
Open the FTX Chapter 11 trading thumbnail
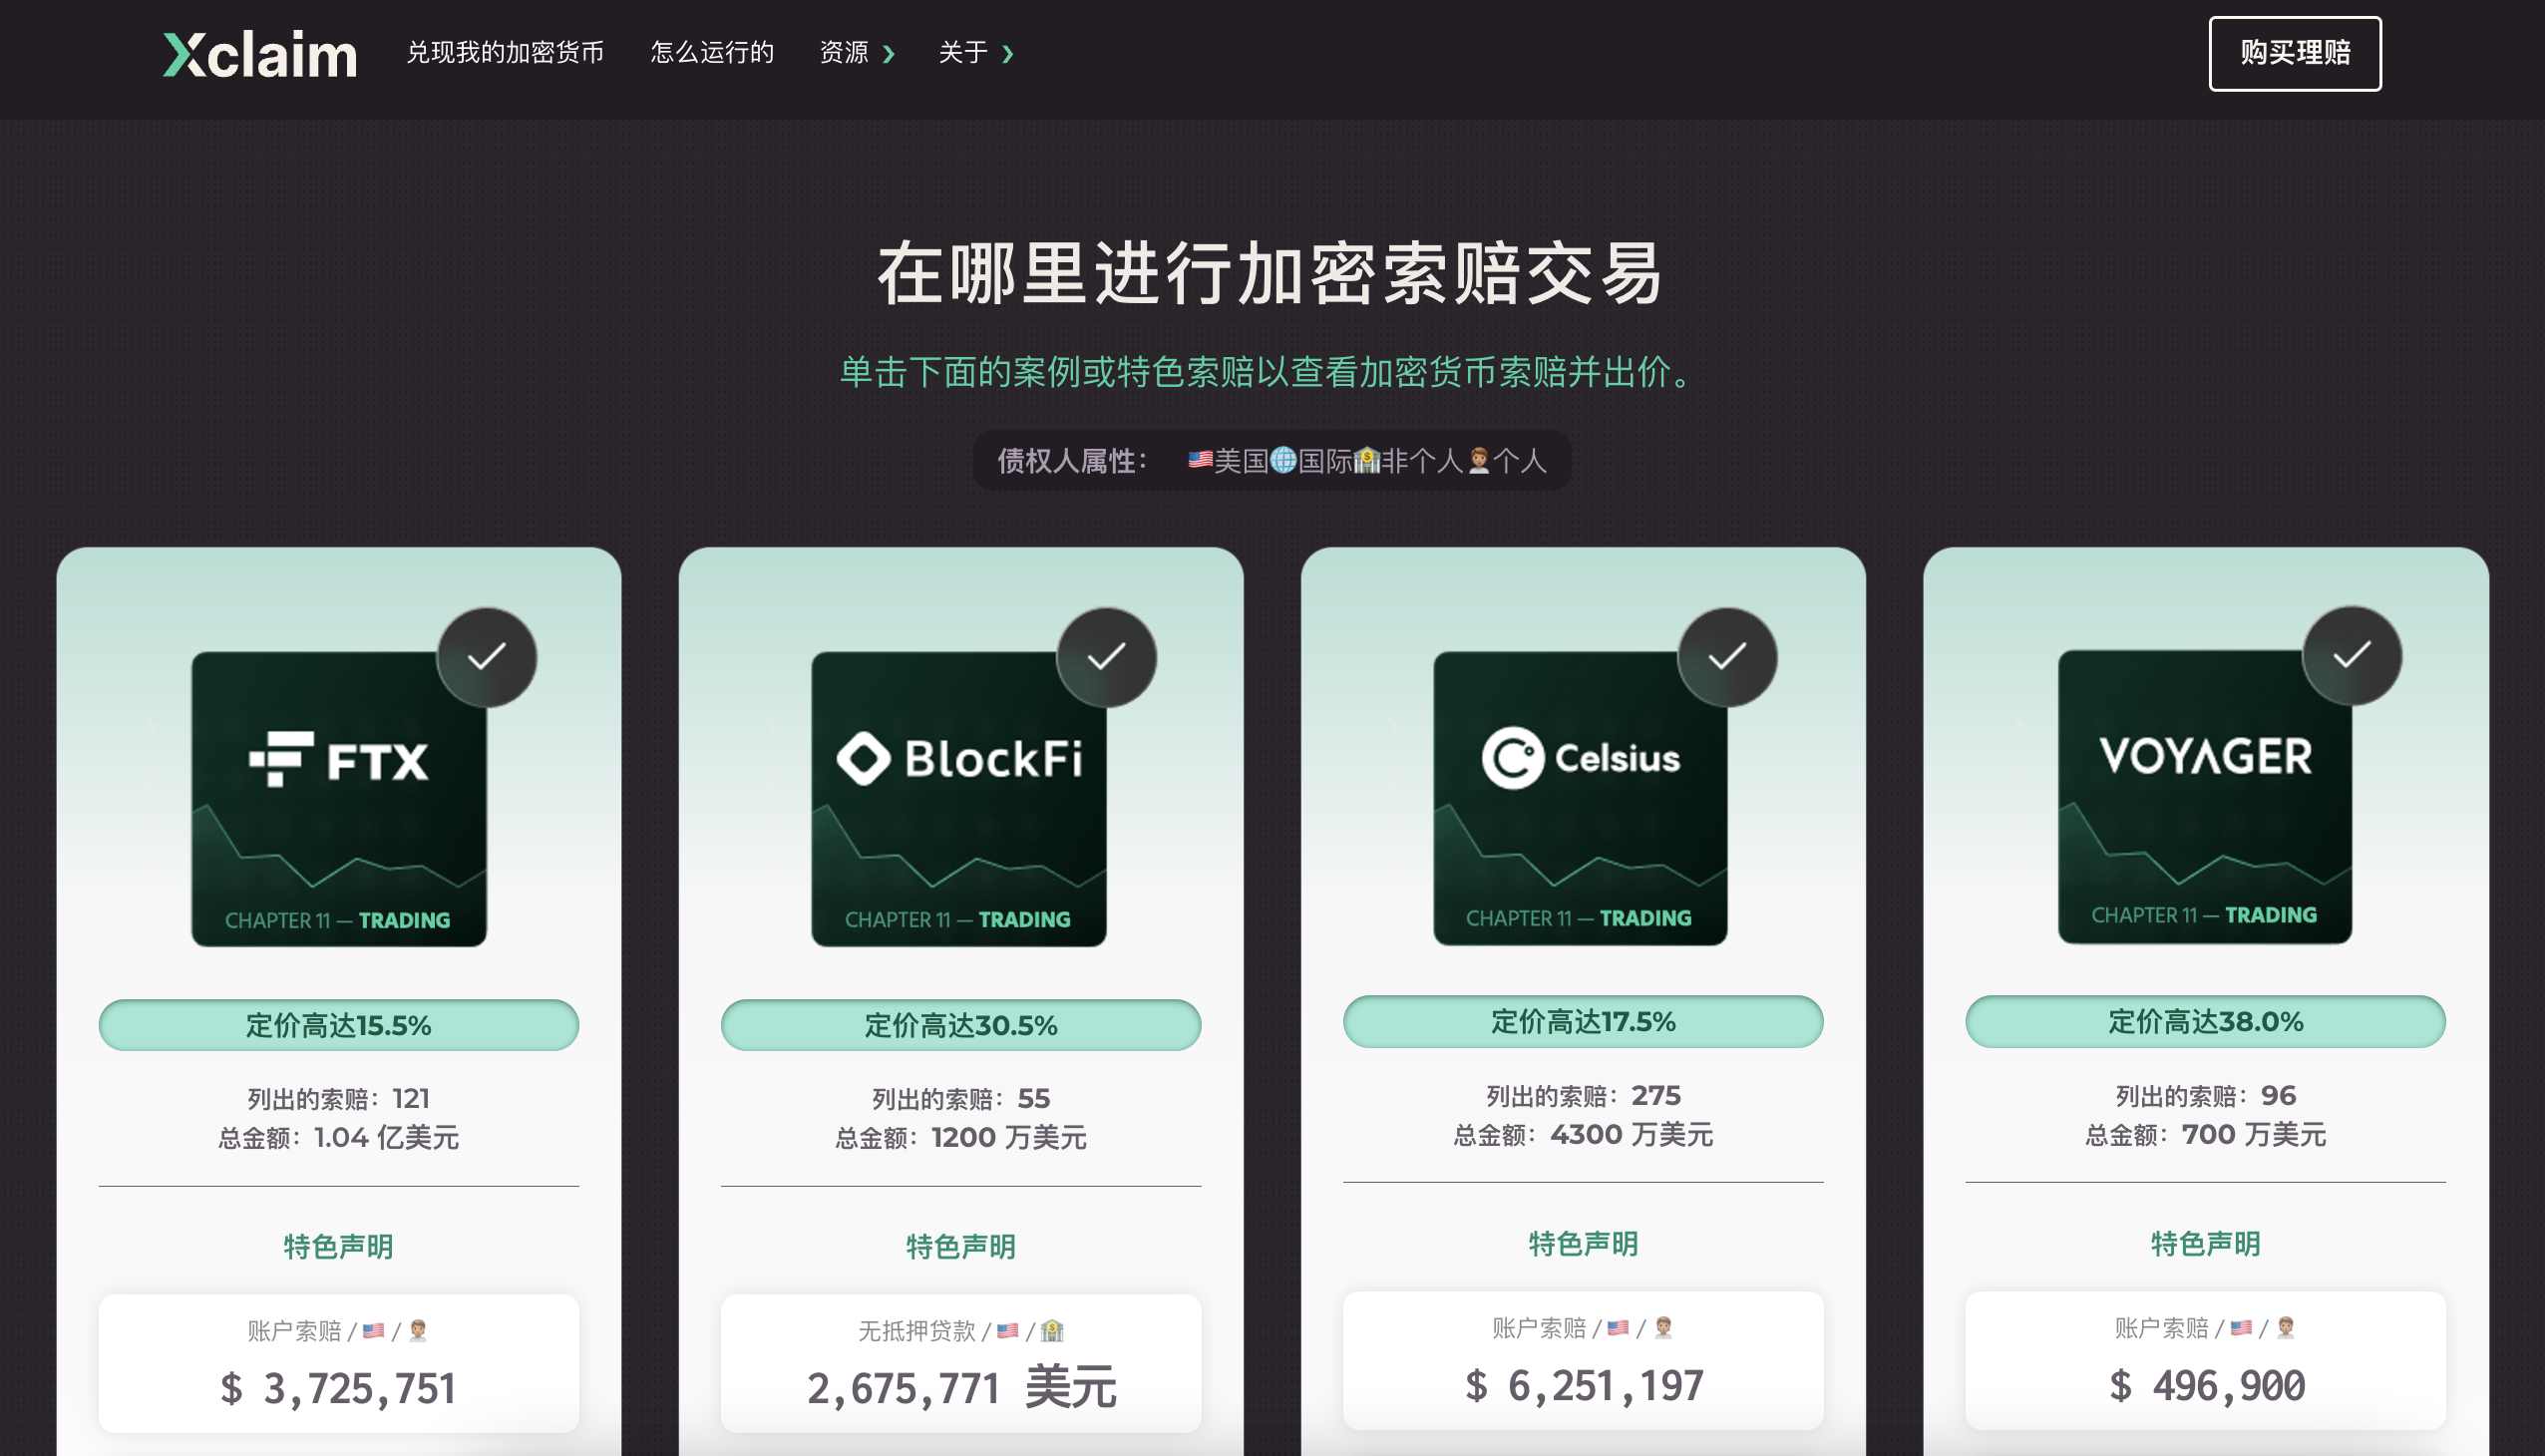pos(339,799)
